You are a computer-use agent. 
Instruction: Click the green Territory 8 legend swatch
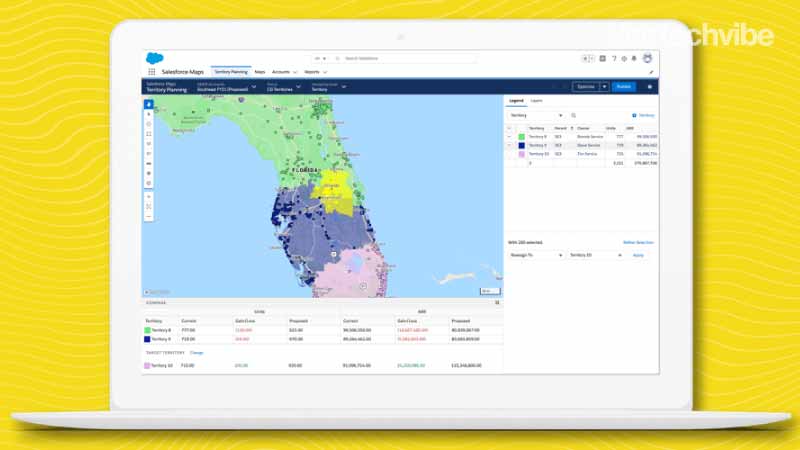tap(521, 137)
